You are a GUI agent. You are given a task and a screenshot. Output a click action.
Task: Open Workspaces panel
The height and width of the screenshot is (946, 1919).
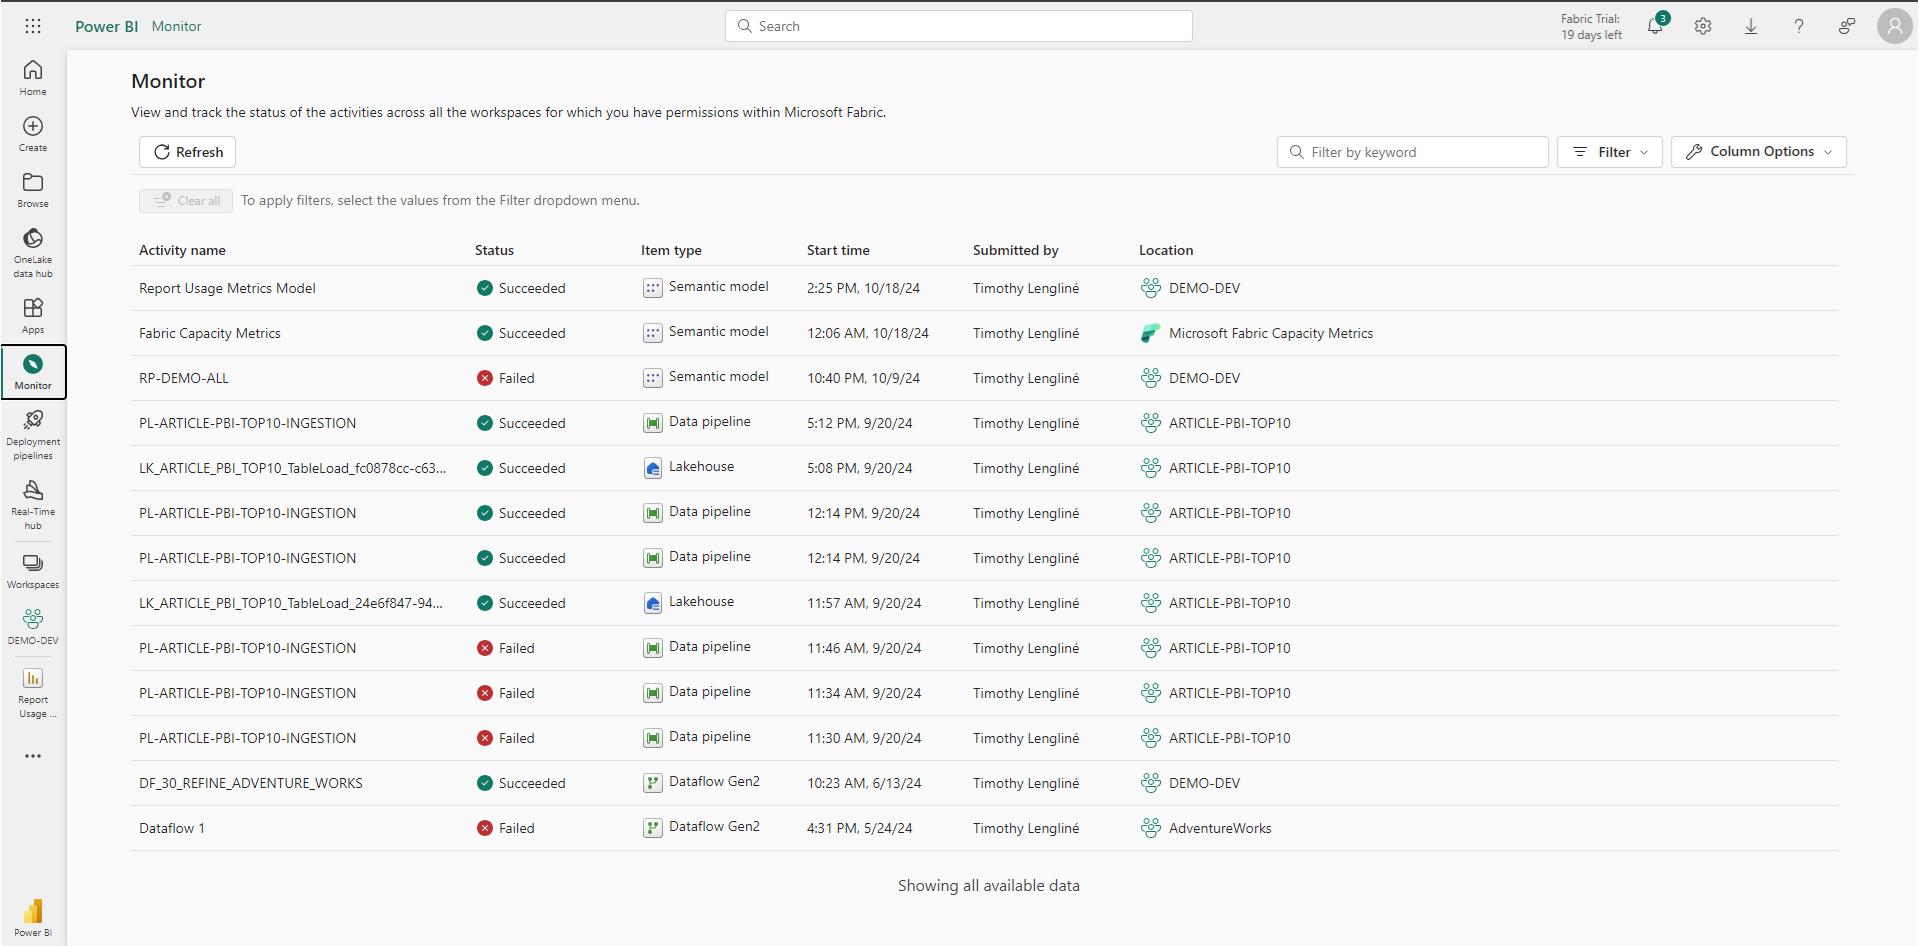tap(33, 571)
